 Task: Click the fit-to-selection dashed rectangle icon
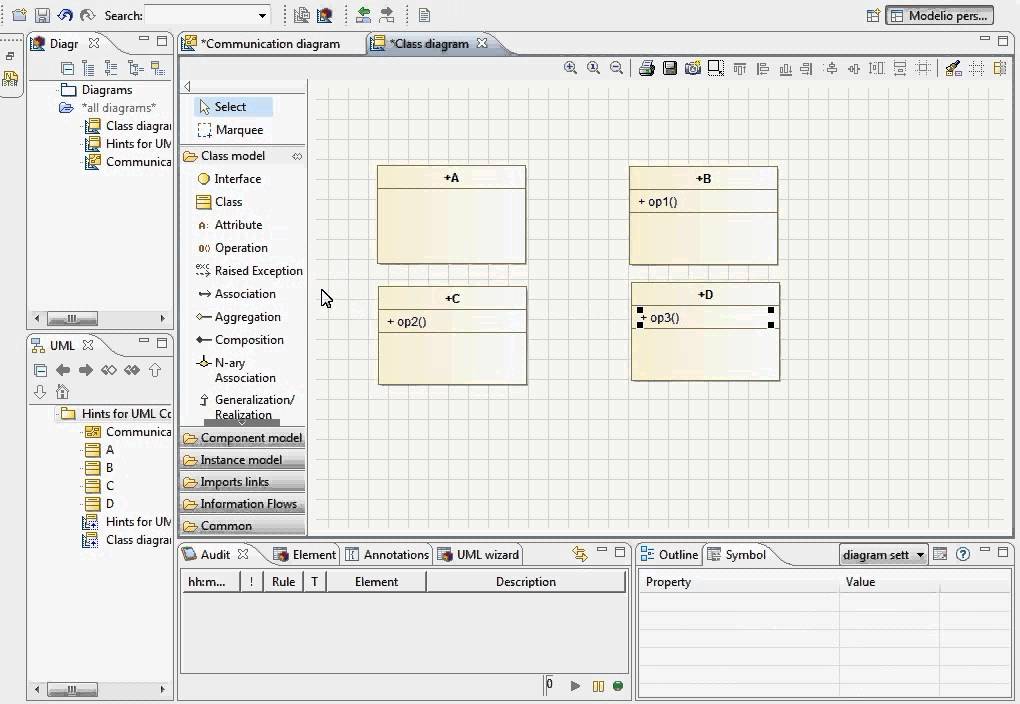(x=716, y=68)
